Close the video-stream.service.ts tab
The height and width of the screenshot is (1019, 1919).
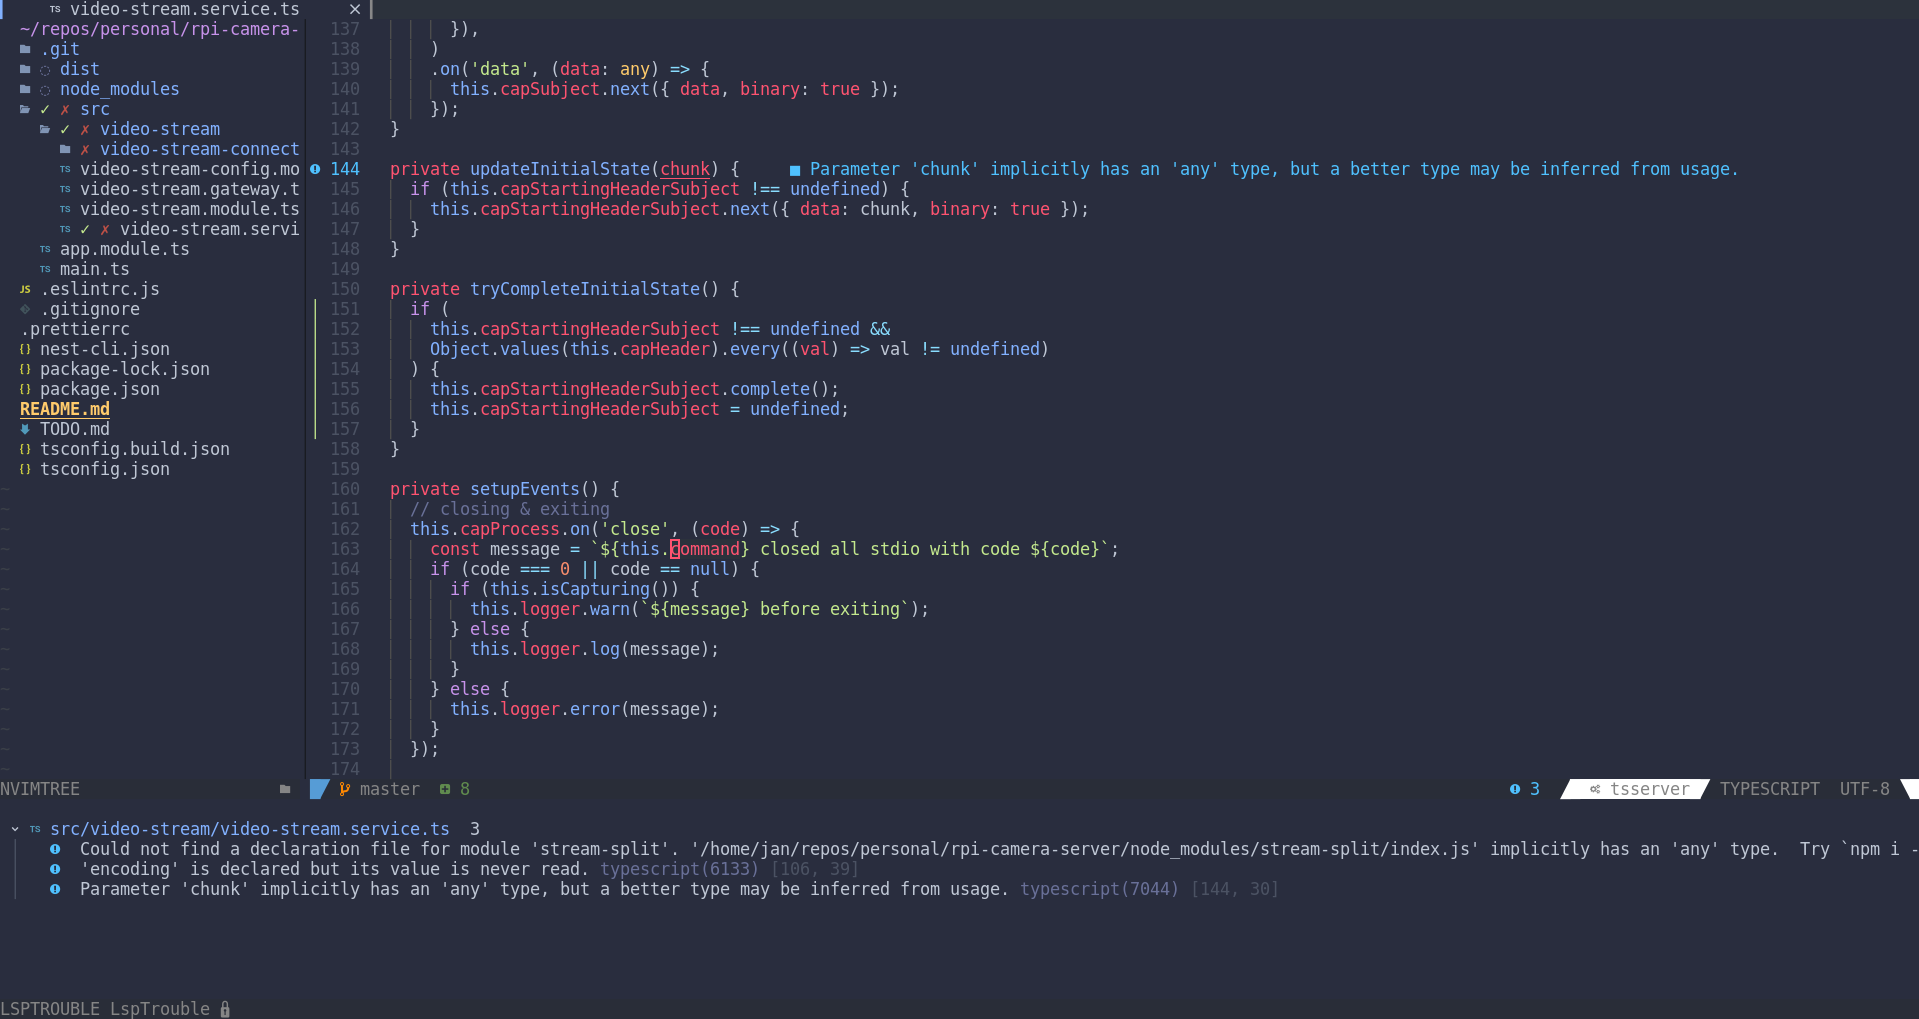pos(354,9)
